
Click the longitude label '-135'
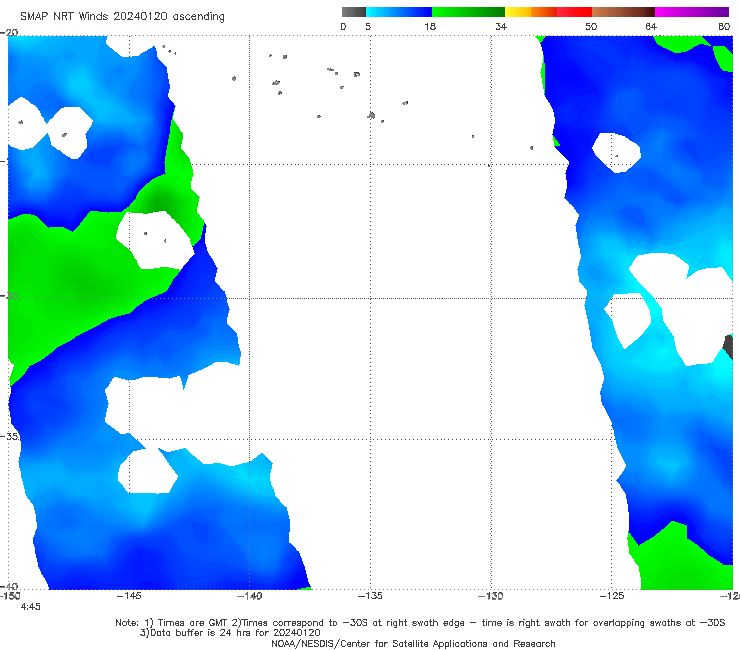[370, 596]
